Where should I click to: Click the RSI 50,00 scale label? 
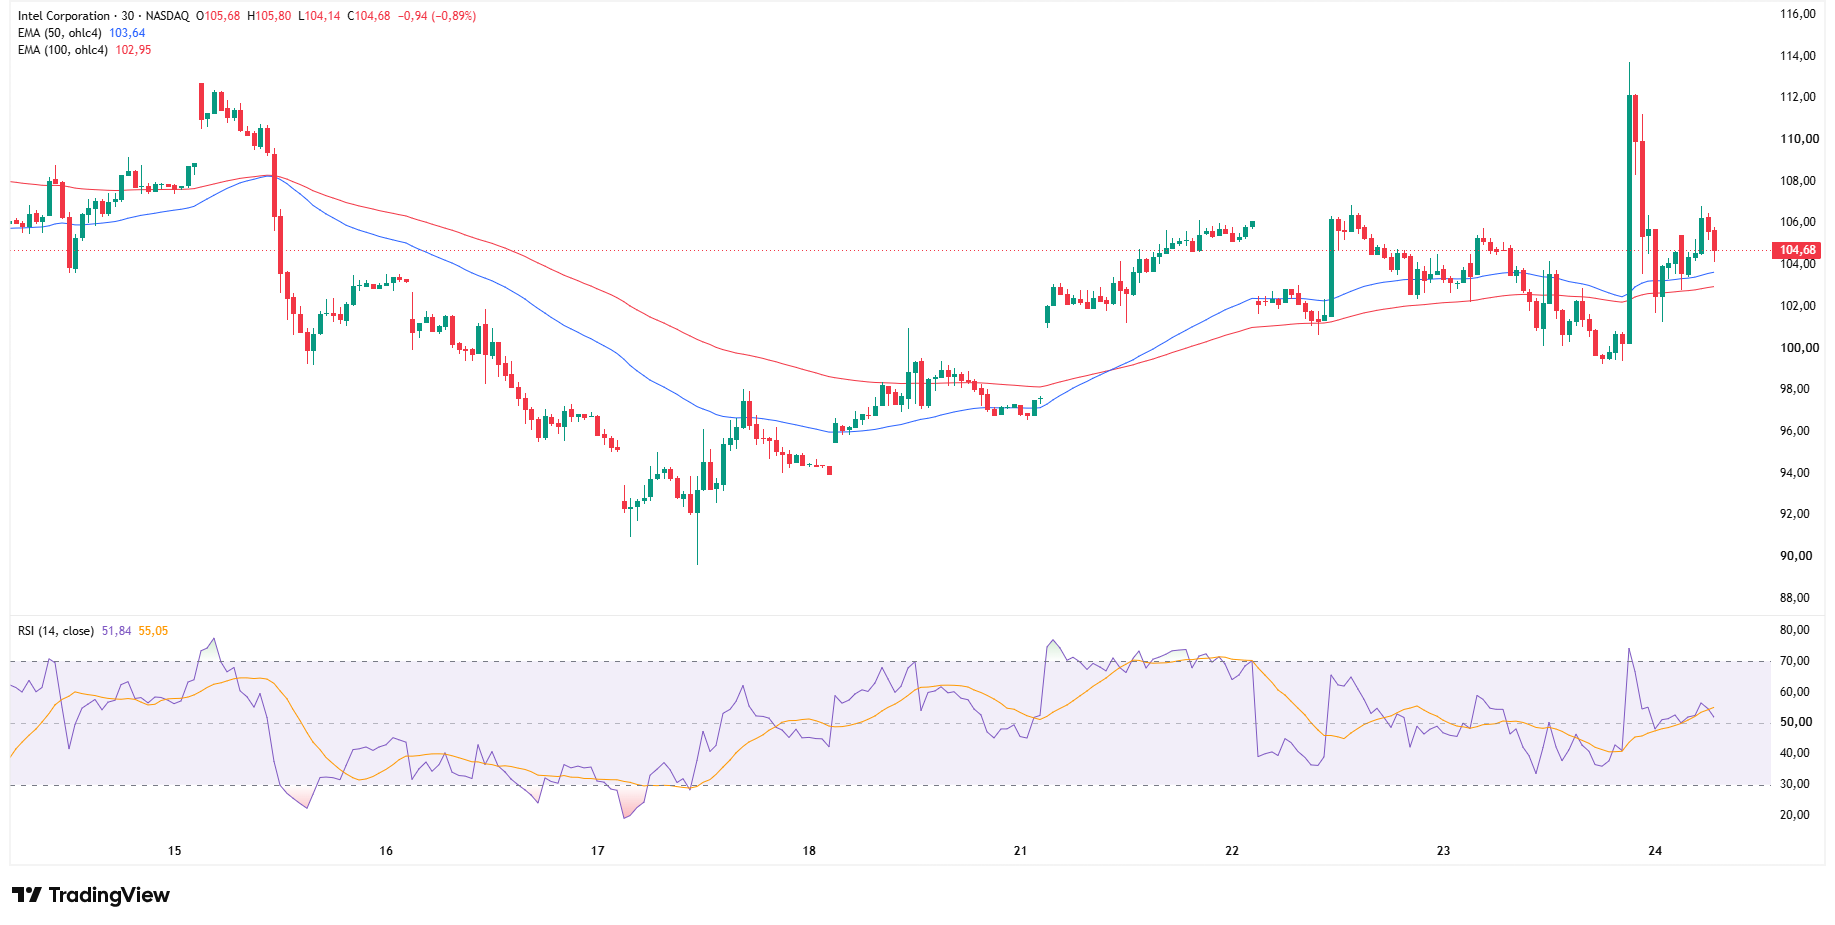click(1795, 722)
